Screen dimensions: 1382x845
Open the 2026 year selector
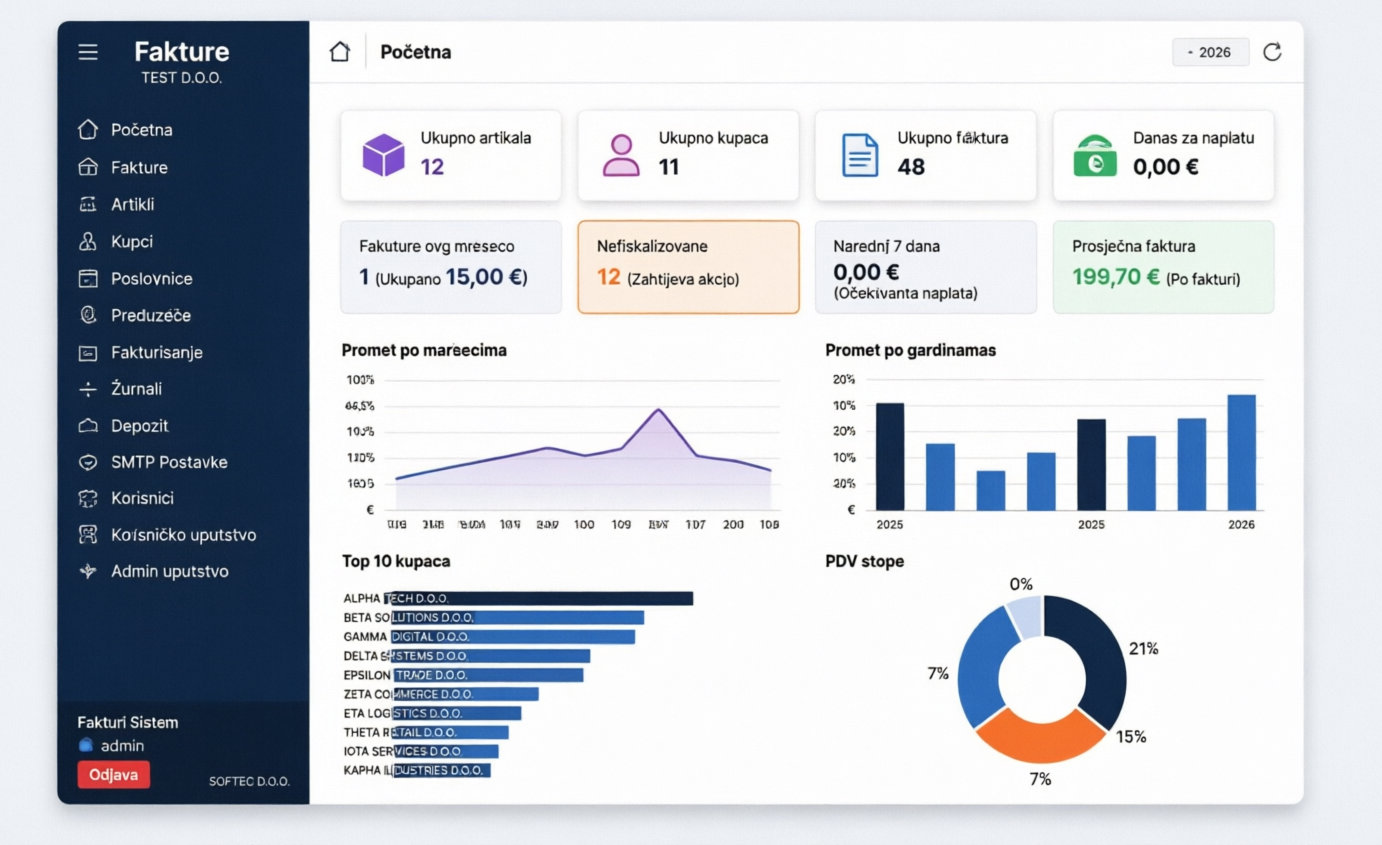[1211, 52]
